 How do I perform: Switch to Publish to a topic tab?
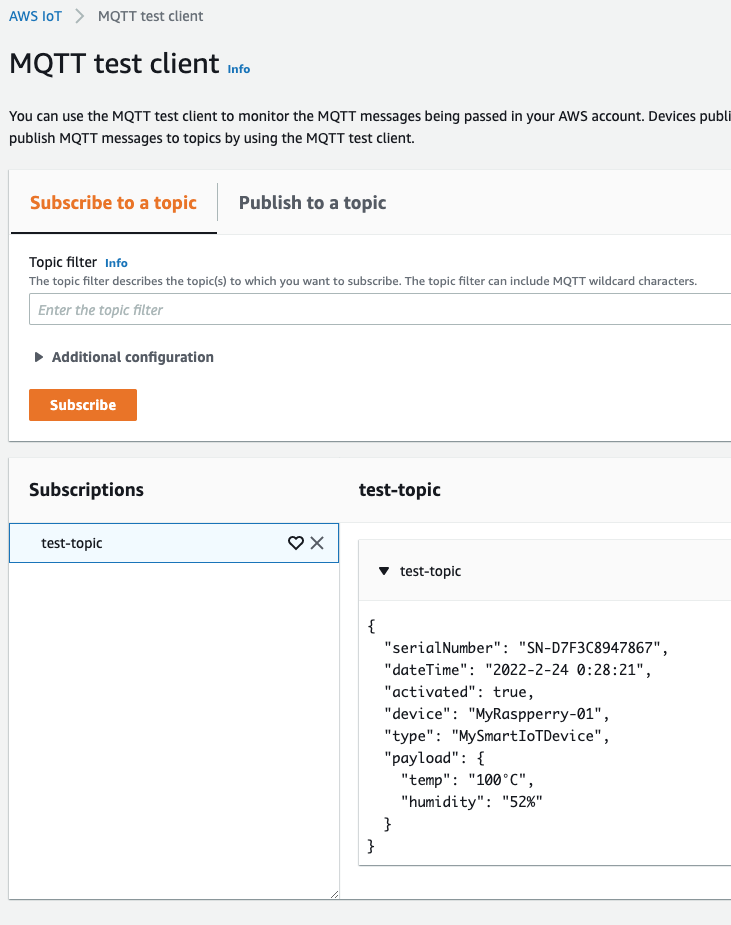click(x=312, y=203)
